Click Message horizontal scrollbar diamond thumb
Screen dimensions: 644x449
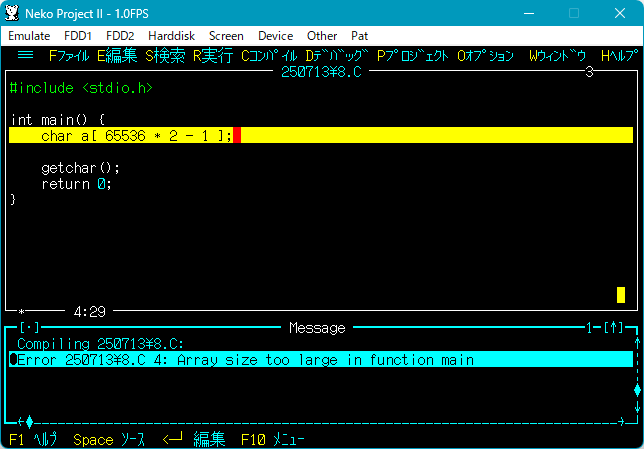click(29, 421)
